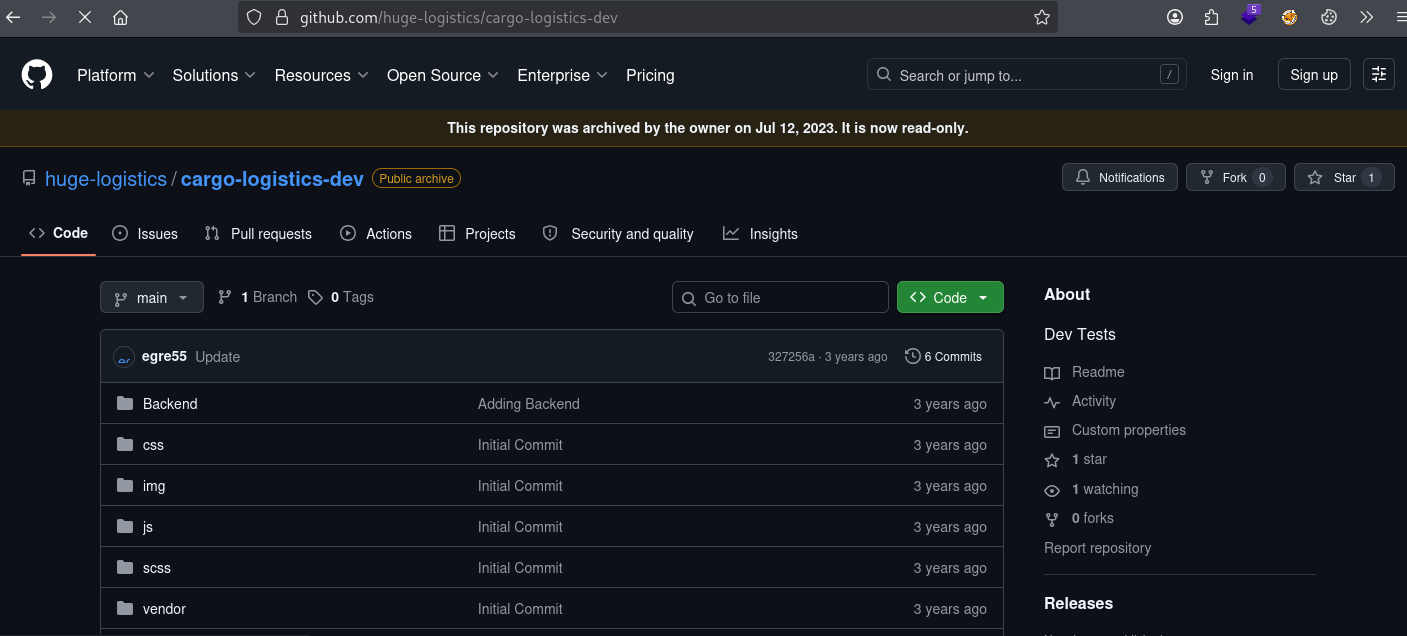Expand the Solutions menu
The height and width of the screenshot is (636, 1407).
tap(214, 75)
